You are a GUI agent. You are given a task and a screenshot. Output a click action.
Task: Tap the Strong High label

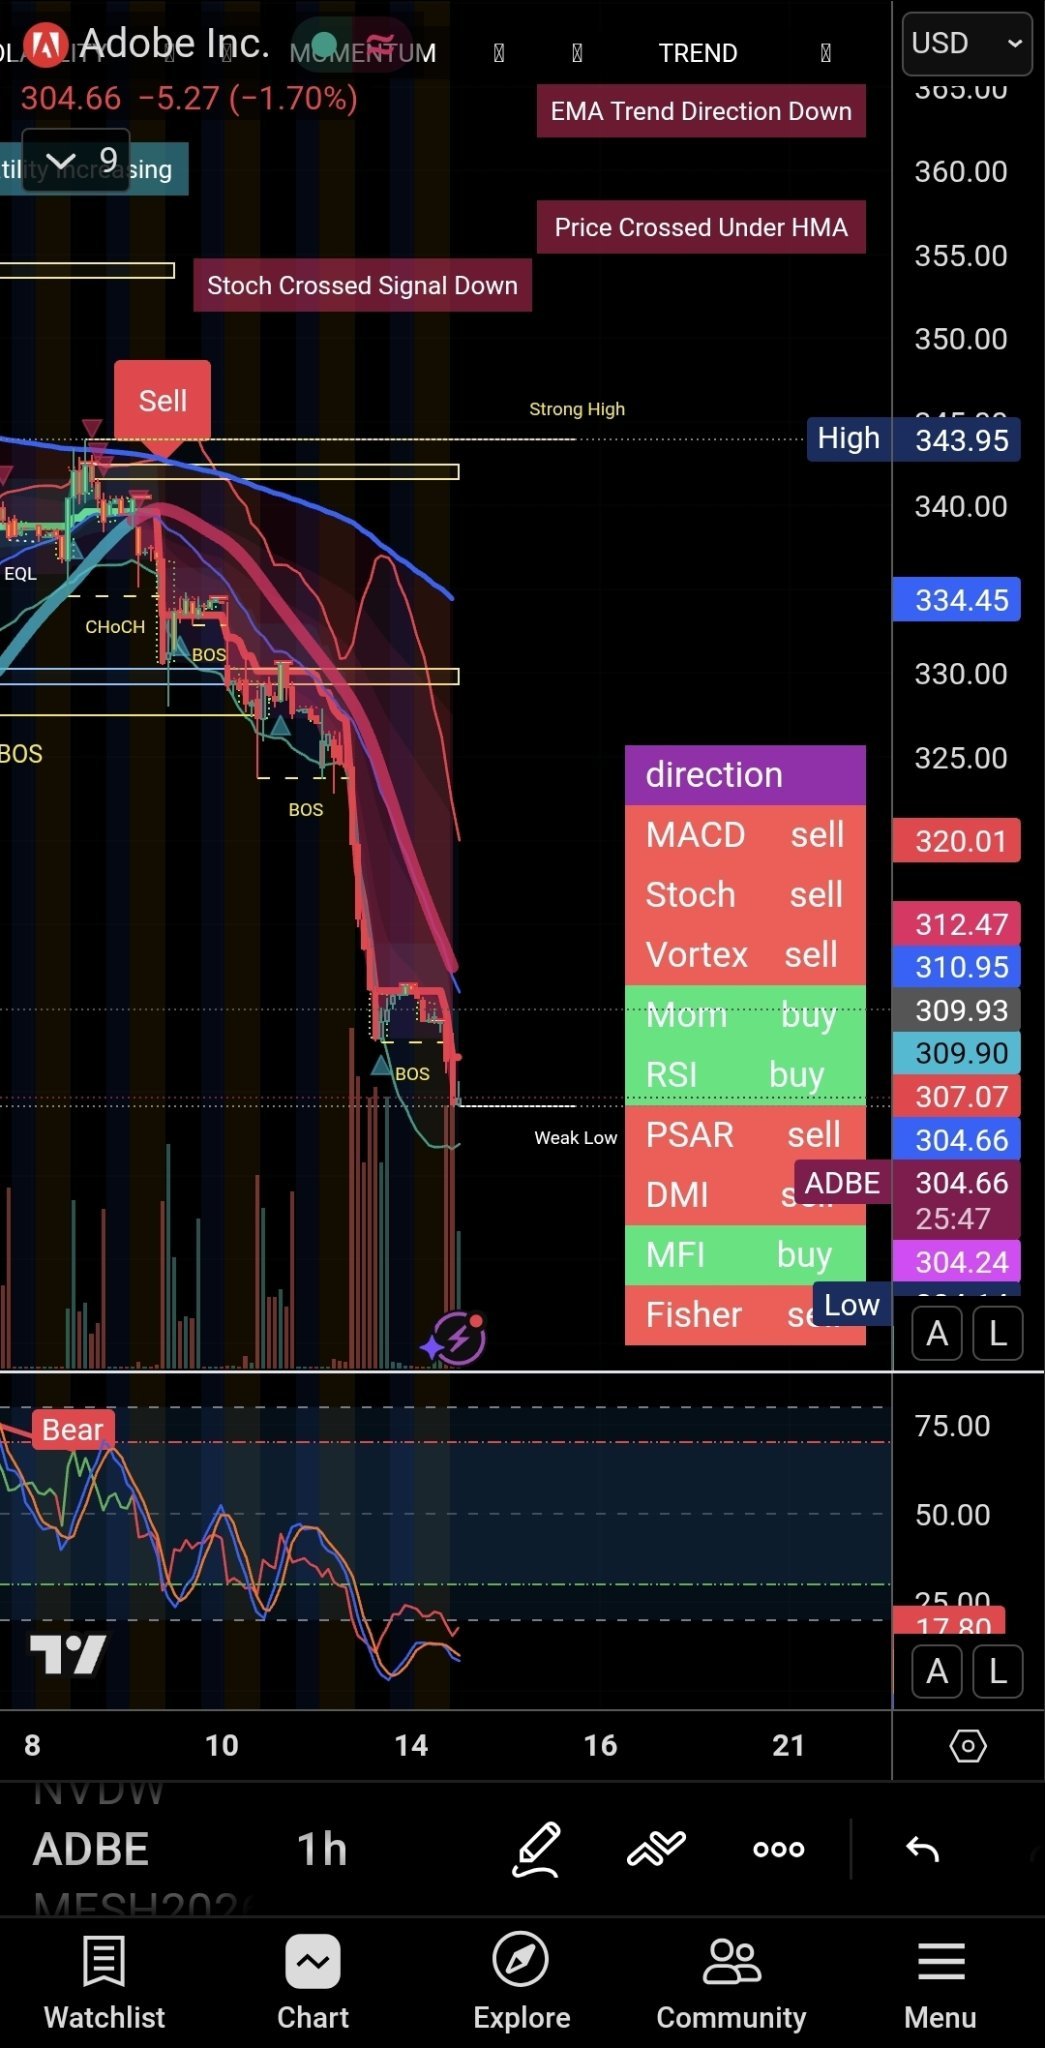click(x=577, y=409)
